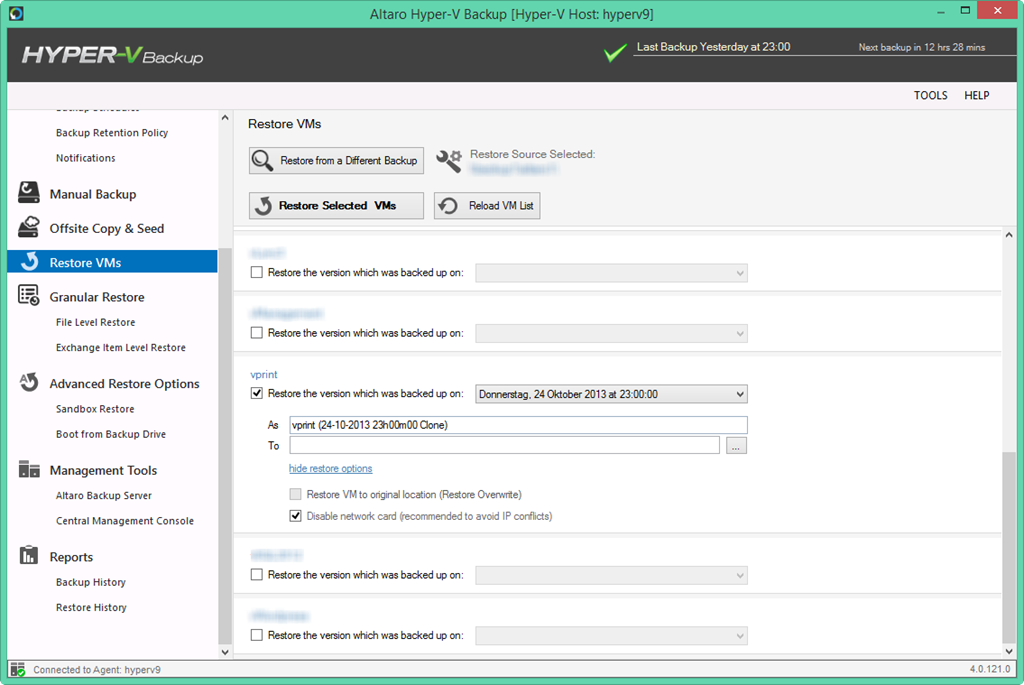Click the VM list scroll up arrow
The image size is (1024, 685).
pyautogui.click(x=1009, y=235)
